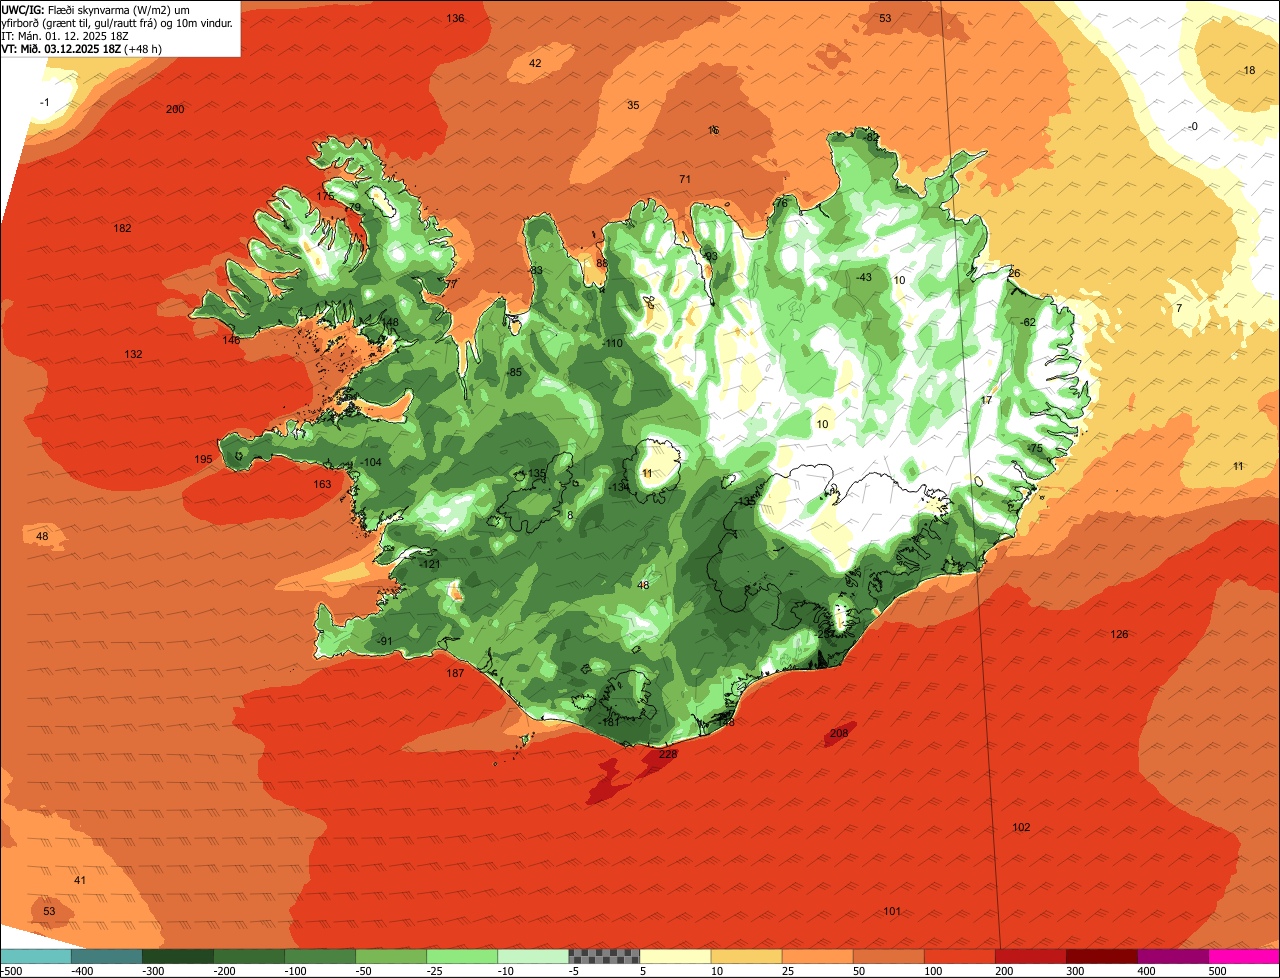The height and width of the screenshot is (978, 1280).
Task: Click the value "26" near the coast
Action: (1014, 273)
